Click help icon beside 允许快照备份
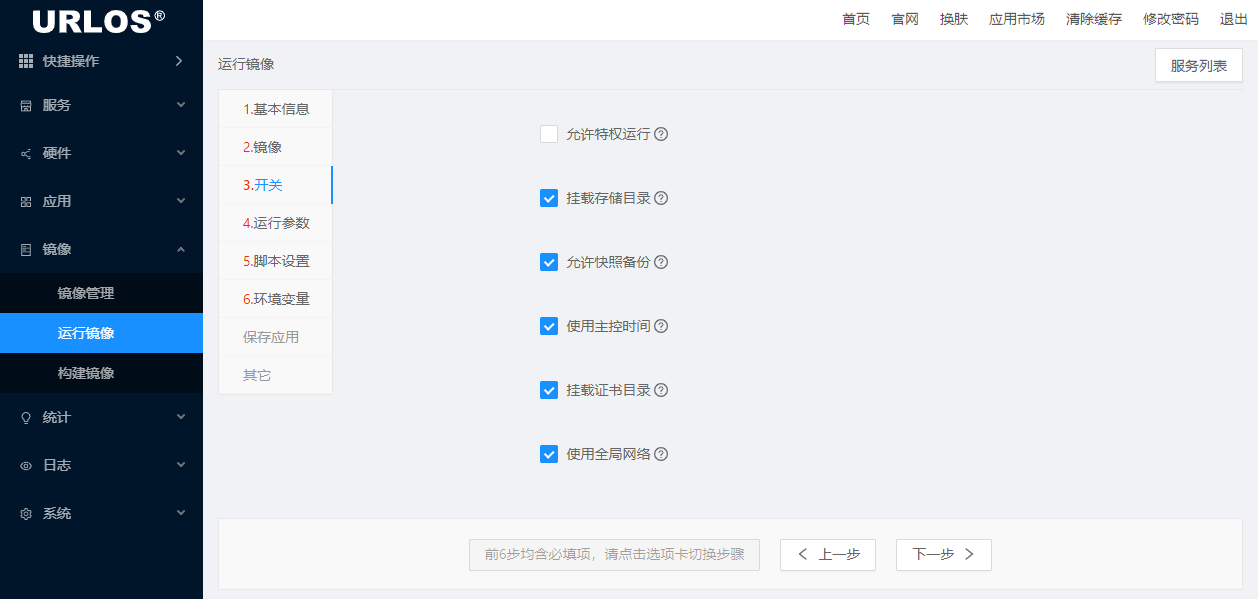1258x599 pixels. pos(661,262)
